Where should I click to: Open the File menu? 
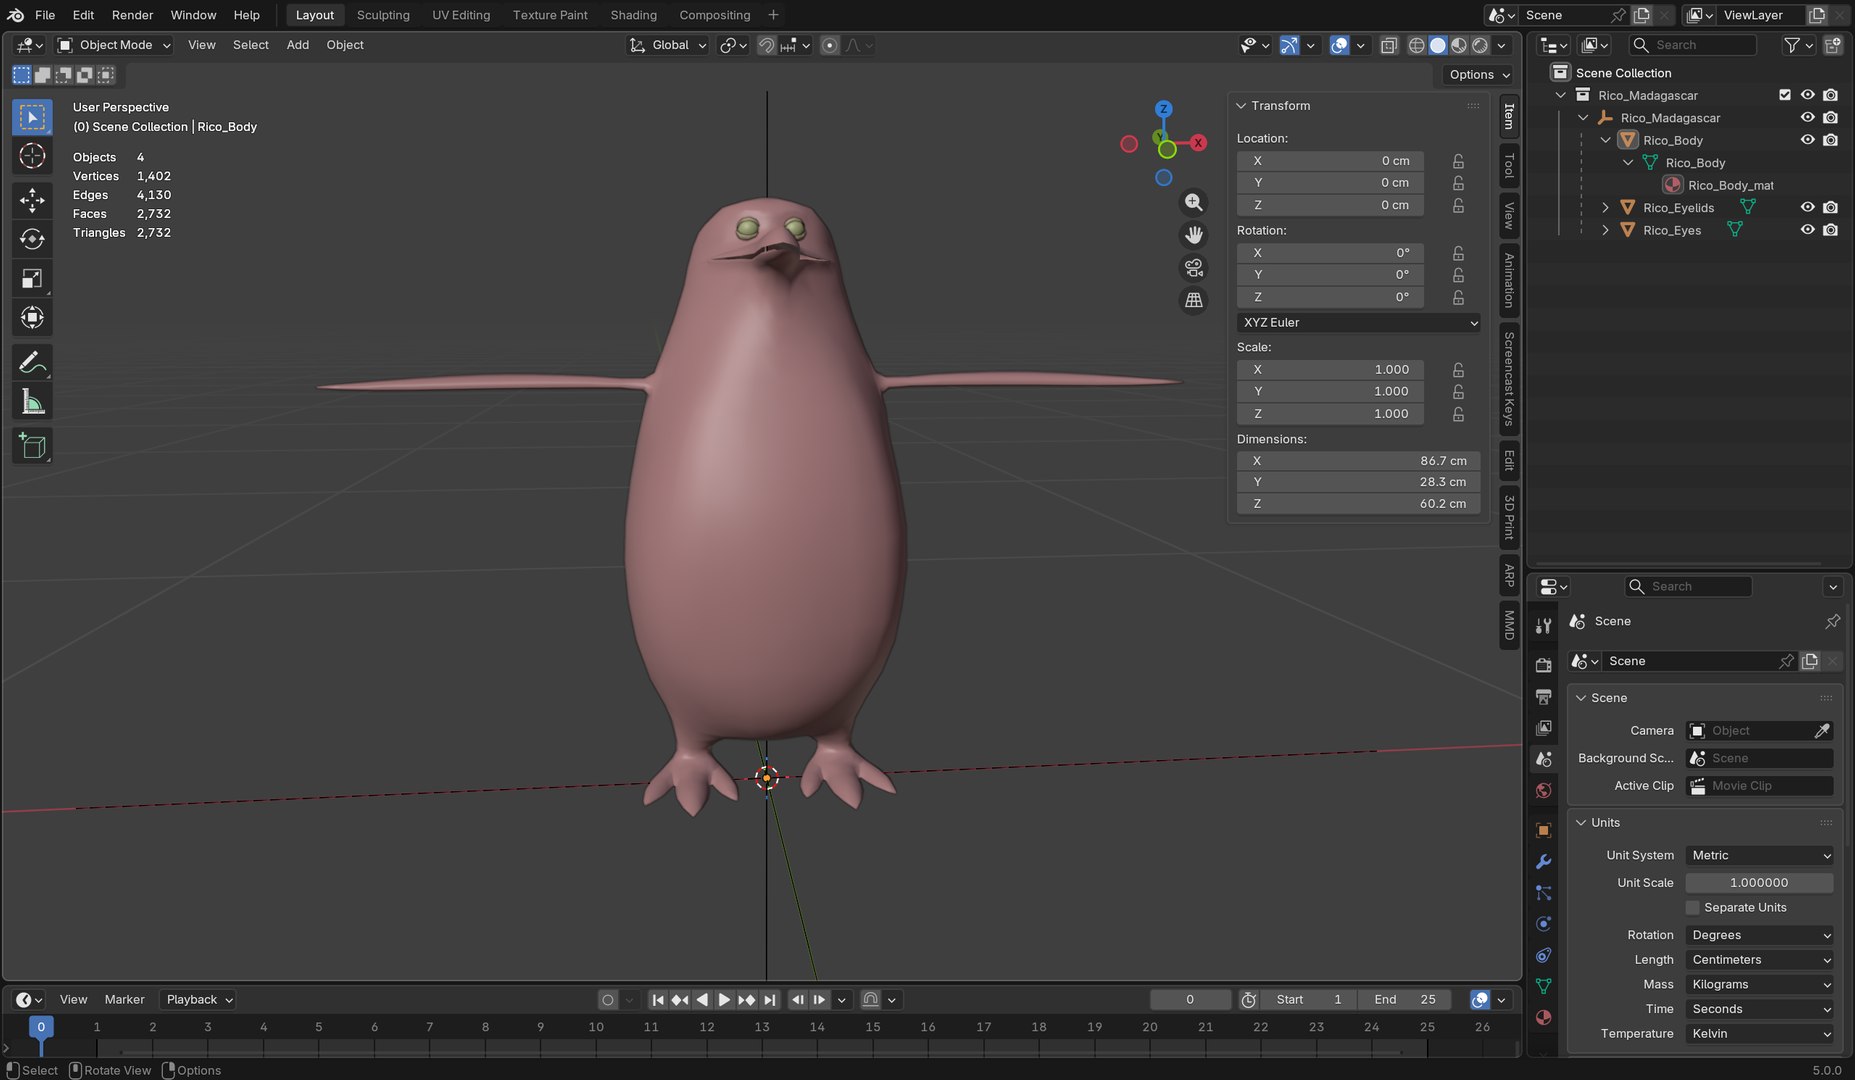(x=45, y=15)
